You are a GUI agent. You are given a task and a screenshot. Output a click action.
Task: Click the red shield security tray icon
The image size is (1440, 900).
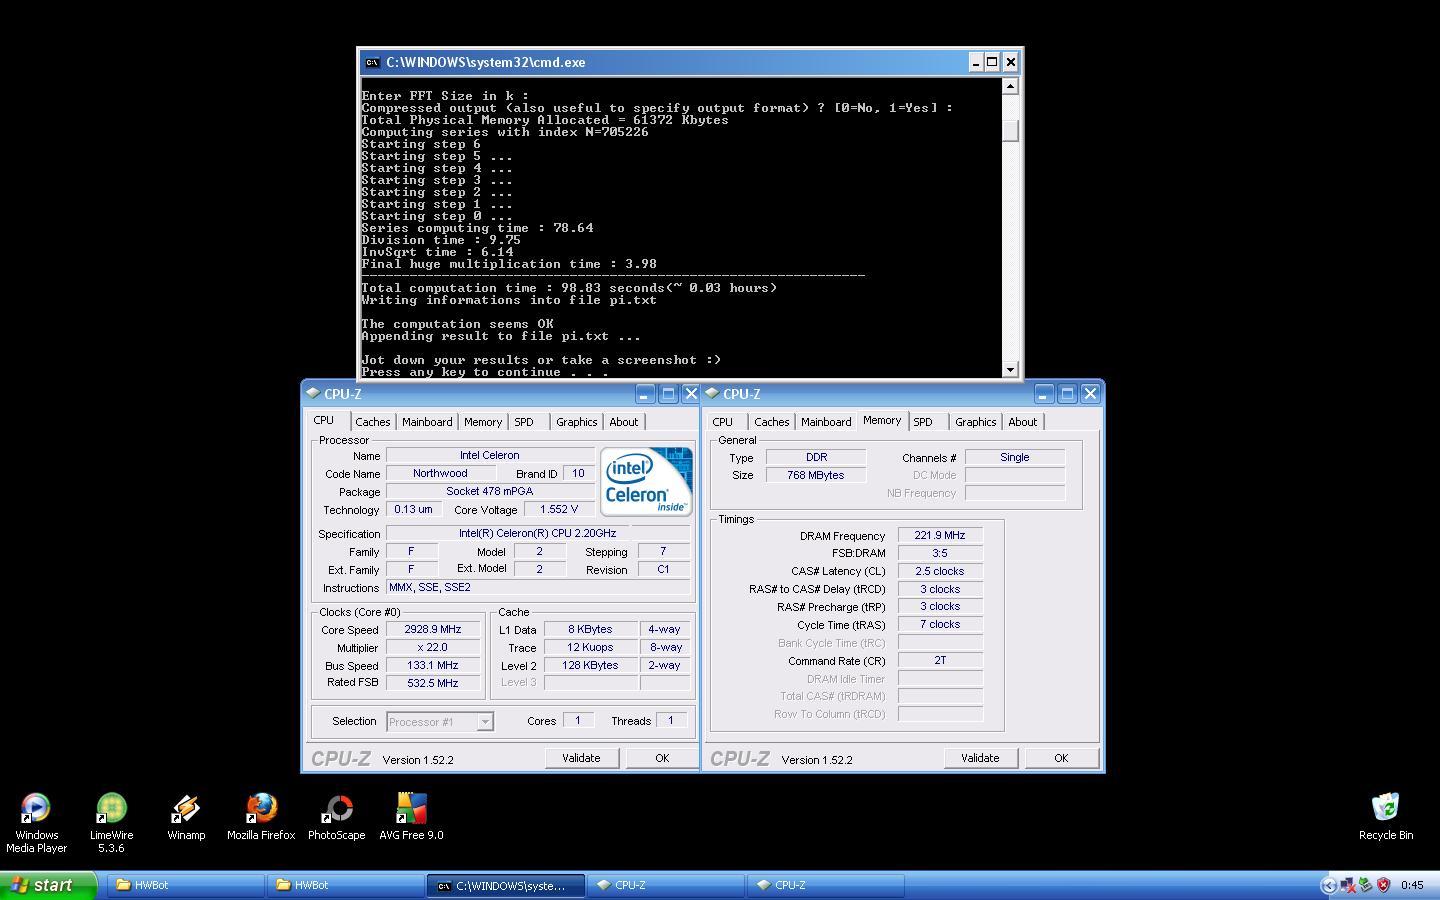(1384, 885)
